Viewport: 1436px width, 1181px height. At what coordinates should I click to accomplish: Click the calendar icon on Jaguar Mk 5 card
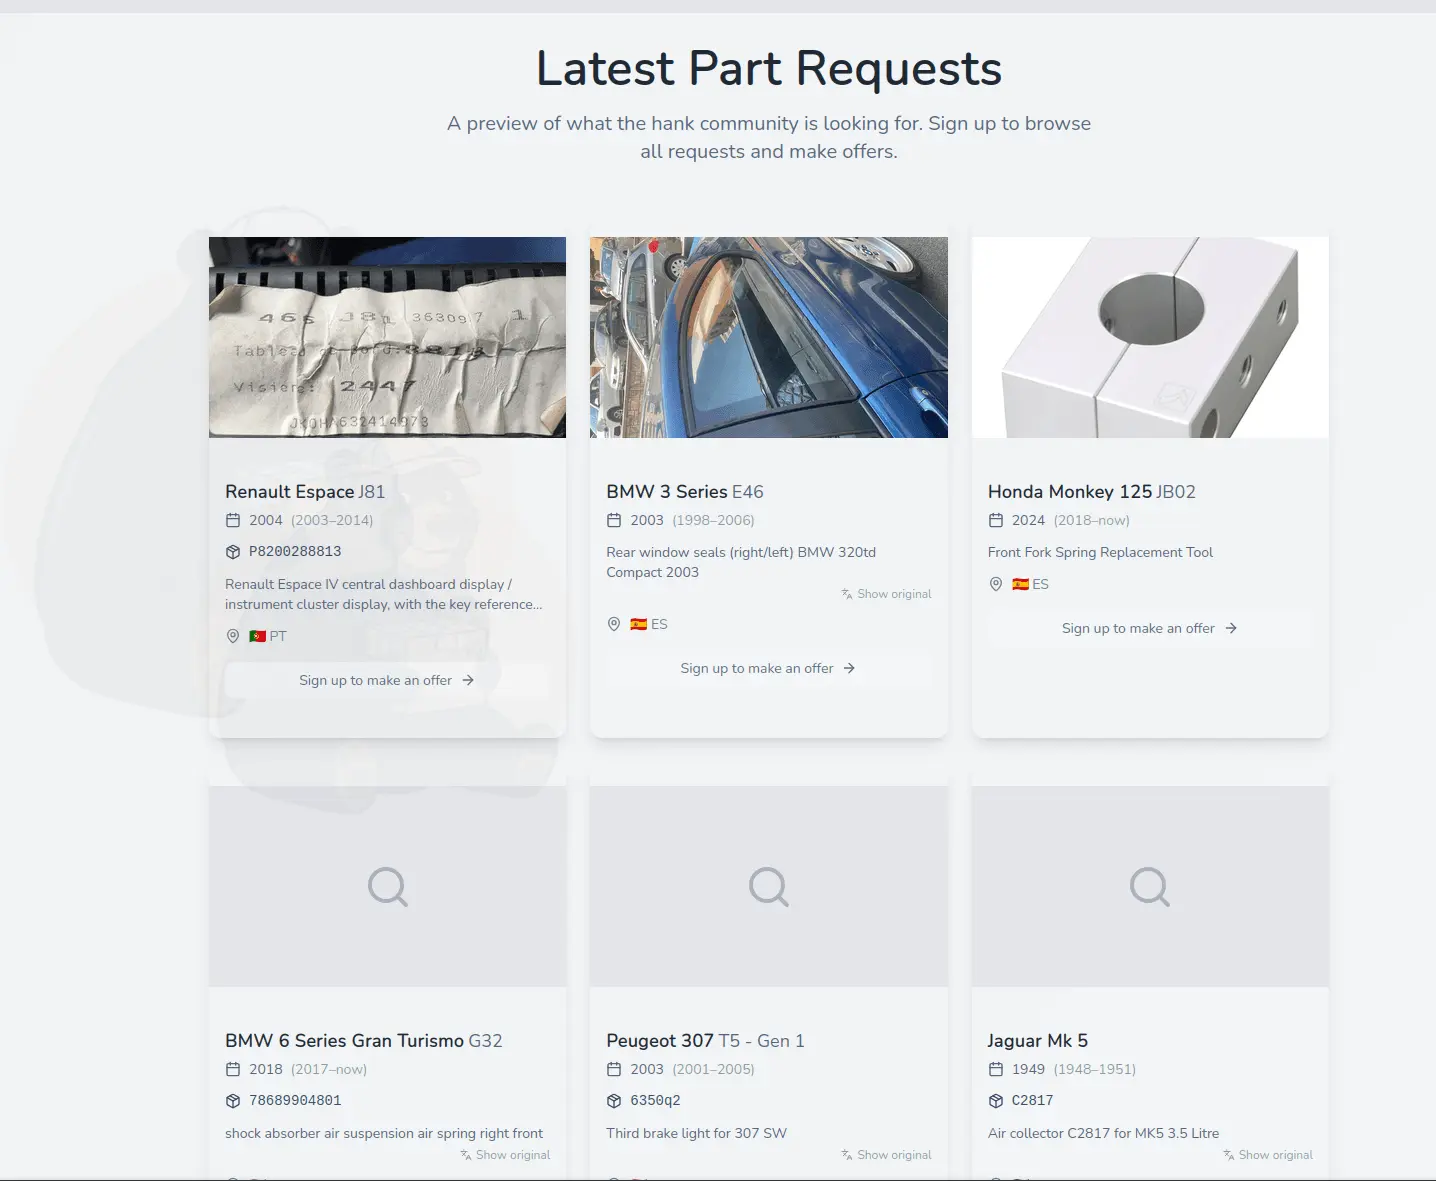tap(996, 1069)
